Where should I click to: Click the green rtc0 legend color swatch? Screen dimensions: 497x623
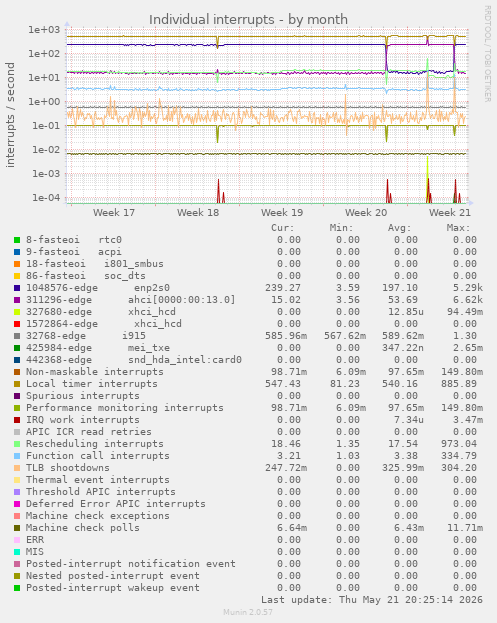tap(17, 240)
